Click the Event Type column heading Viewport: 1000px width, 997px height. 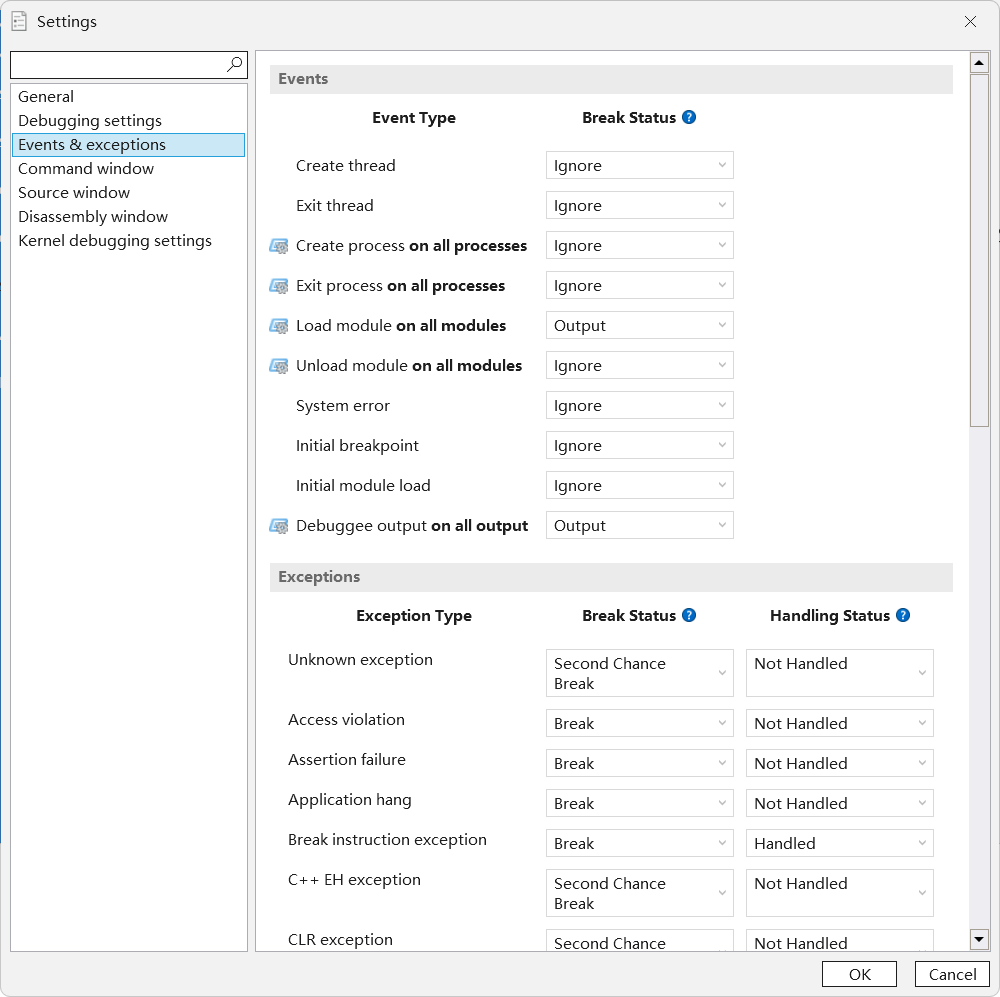coord(414,118)
